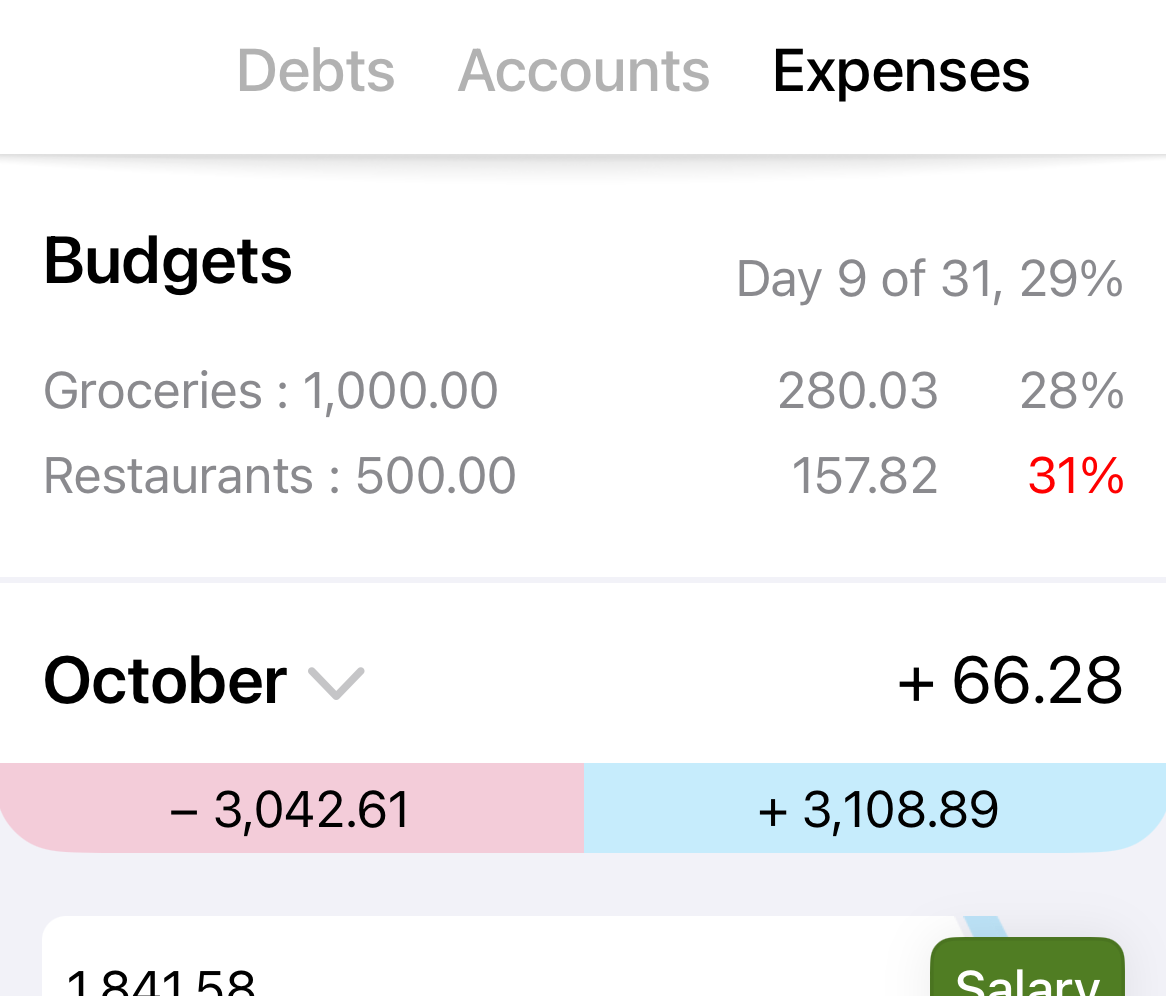Tap the green Salary category tag
Image resolution: width=1166 pixels, height=996 pixels.
coord(1027,975)
